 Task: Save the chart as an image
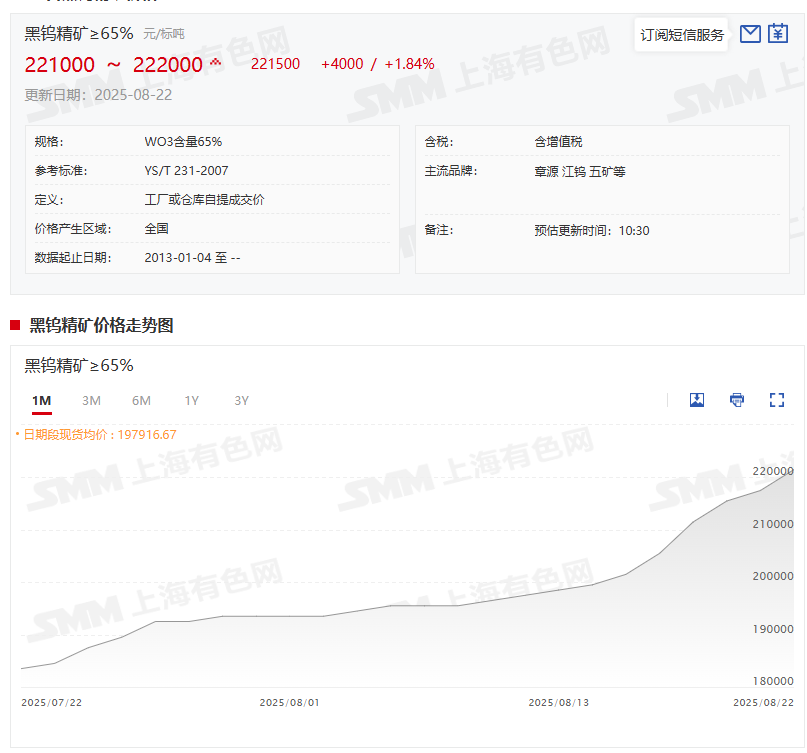pyautogui.click(x=697, y=400)
